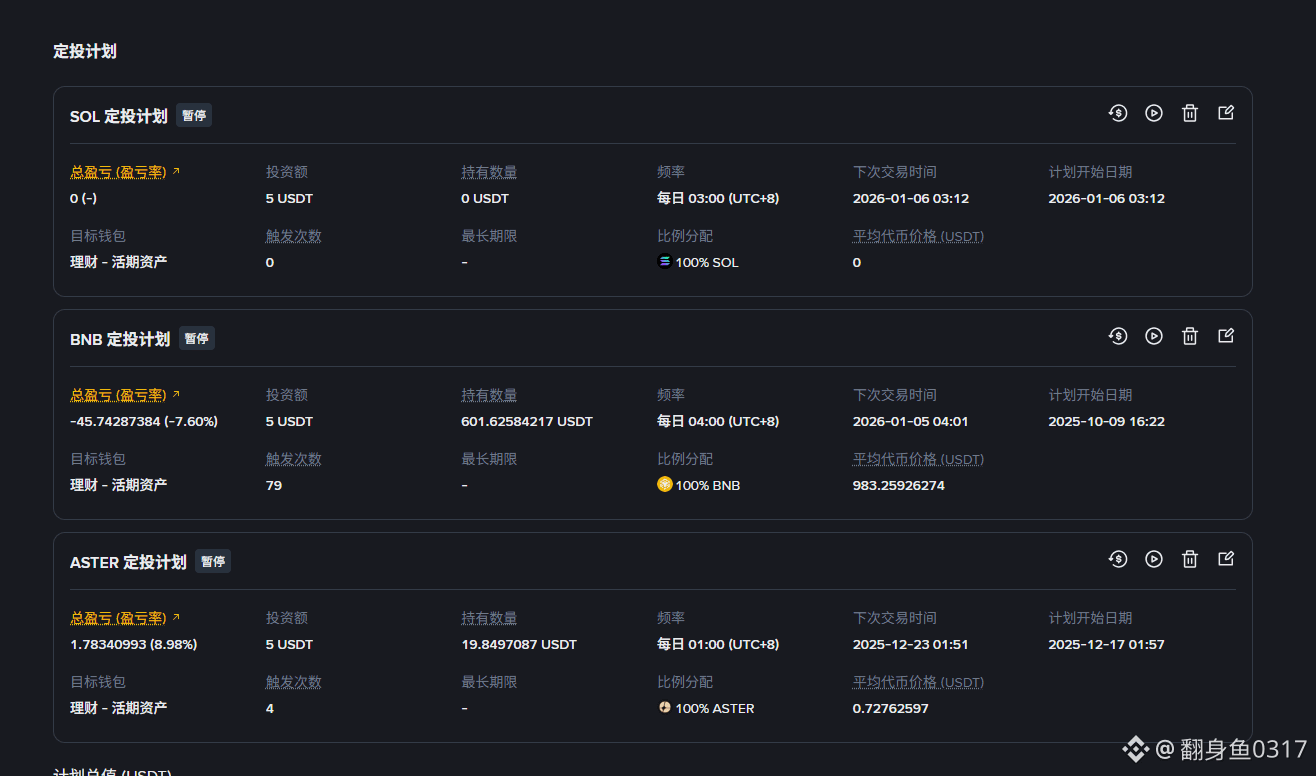Screen dimensions: 1316x776
Task: Edit the BNB auto-invest plan
Action: click(1226, 336)
